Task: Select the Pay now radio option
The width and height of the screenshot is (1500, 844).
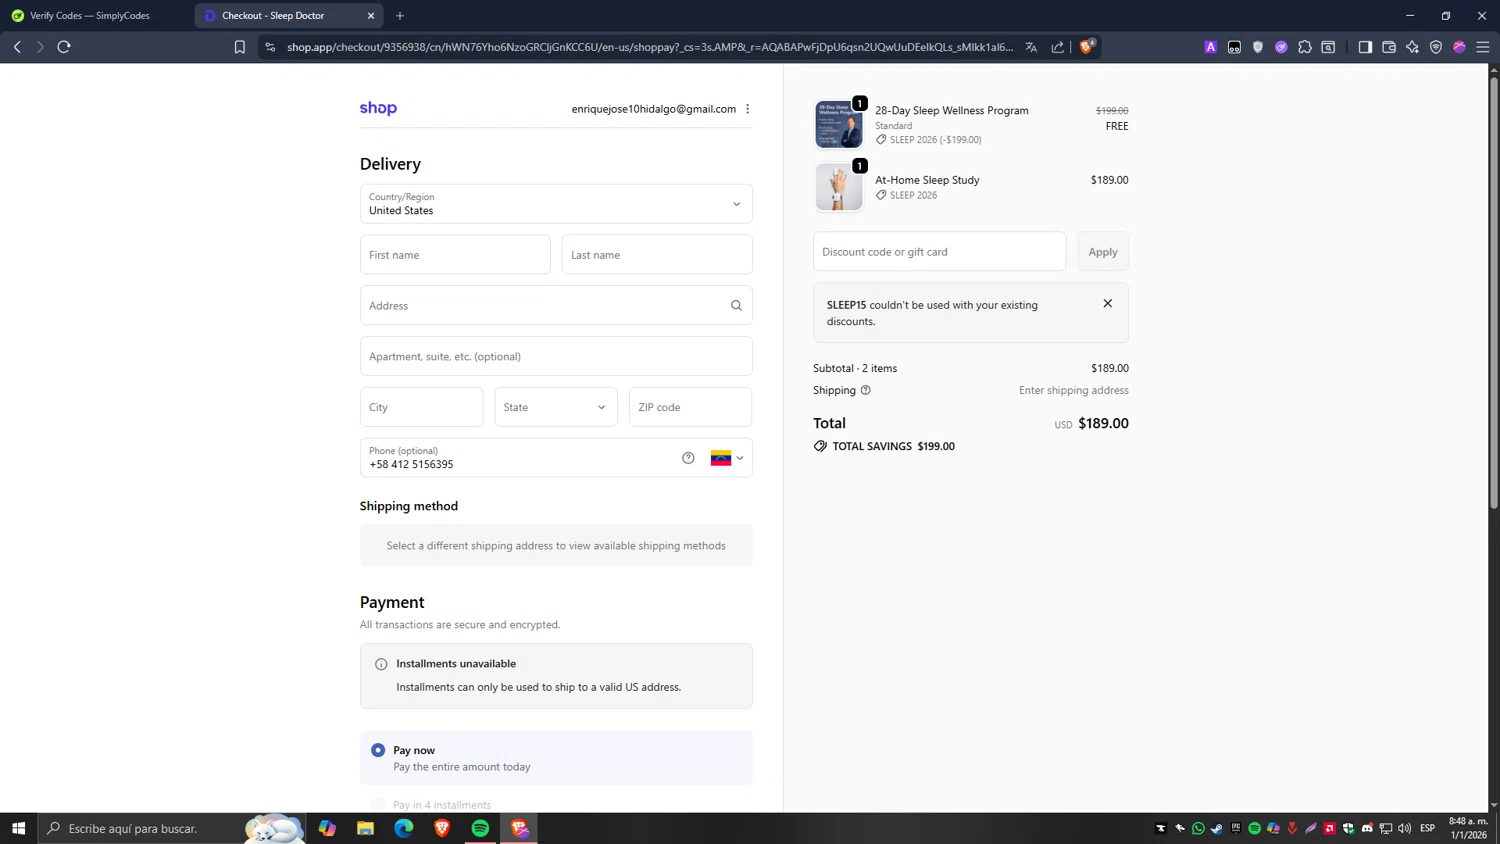Action: click(378, 750)
